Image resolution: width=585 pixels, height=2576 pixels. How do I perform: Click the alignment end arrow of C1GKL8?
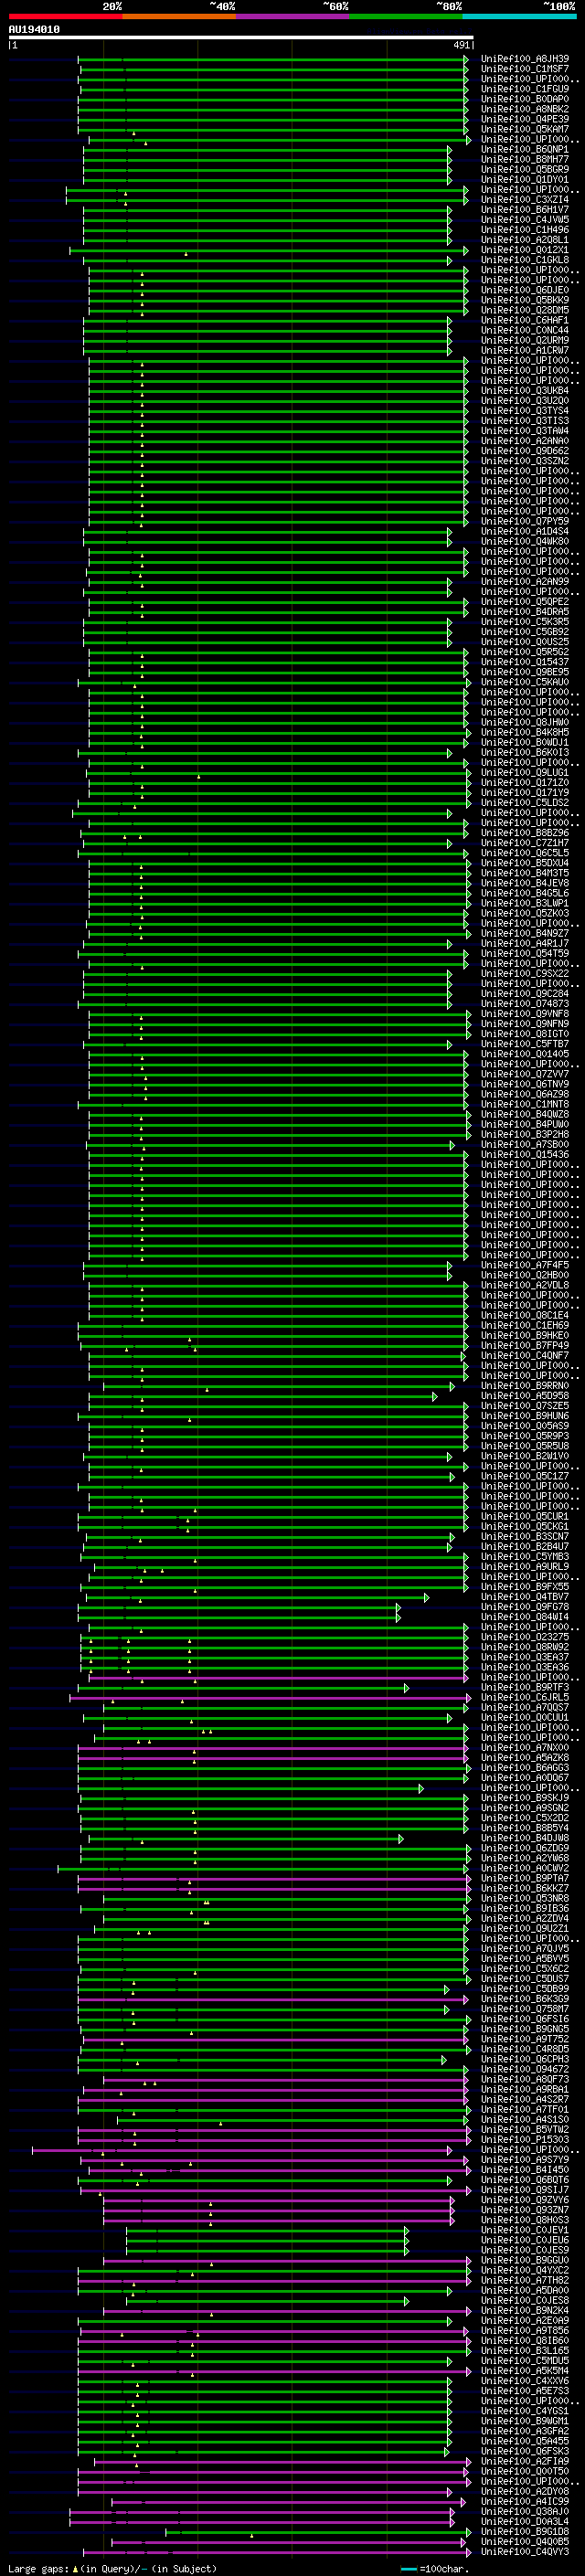pyautogui.click(x=449, y=260)
